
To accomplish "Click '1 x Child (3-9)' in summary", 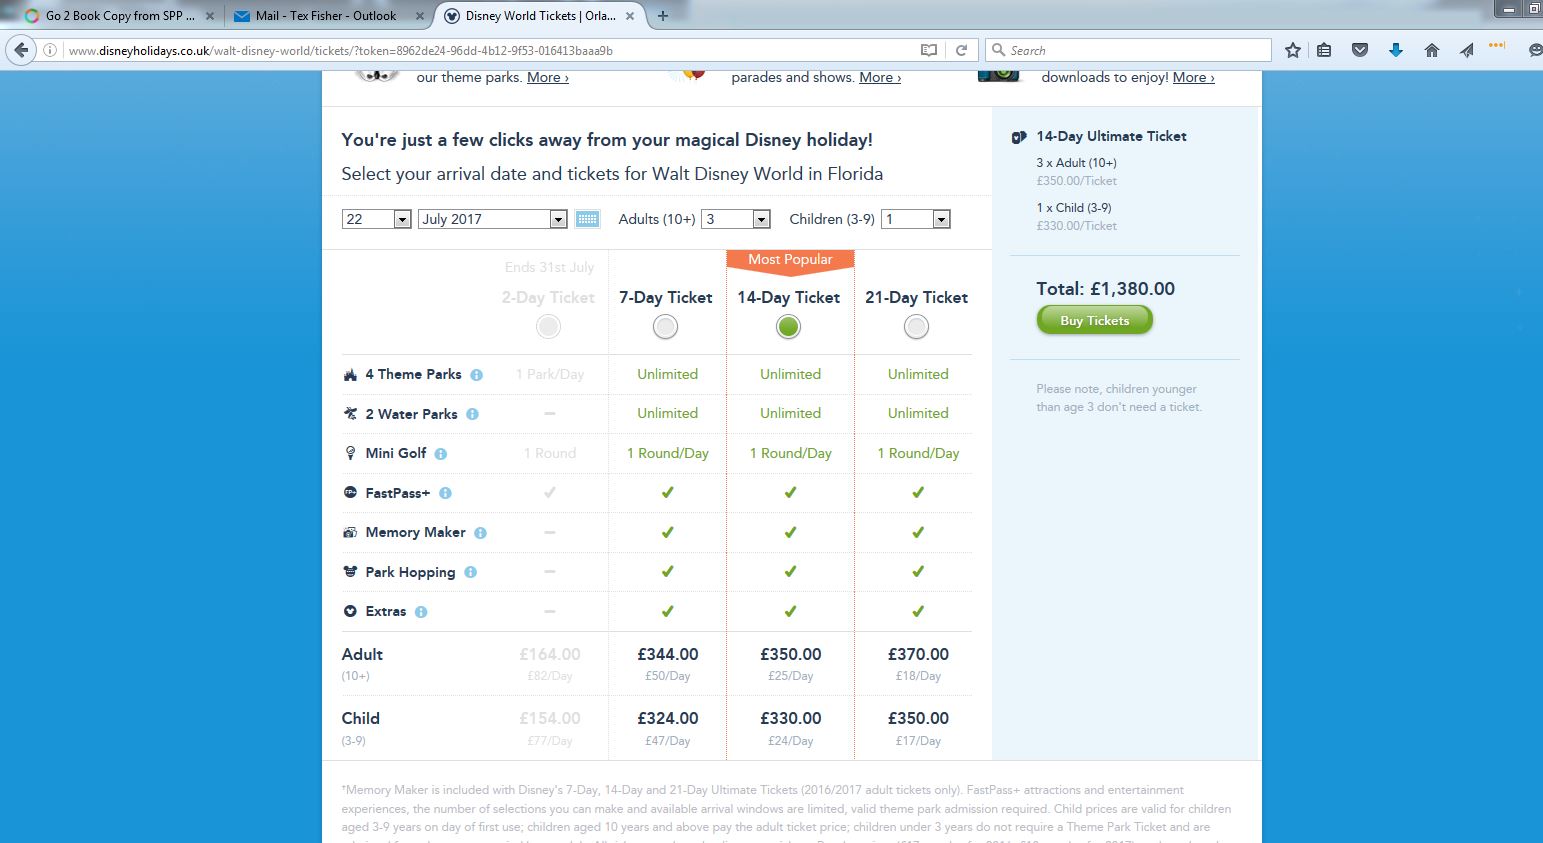I will click(1073, 208).
